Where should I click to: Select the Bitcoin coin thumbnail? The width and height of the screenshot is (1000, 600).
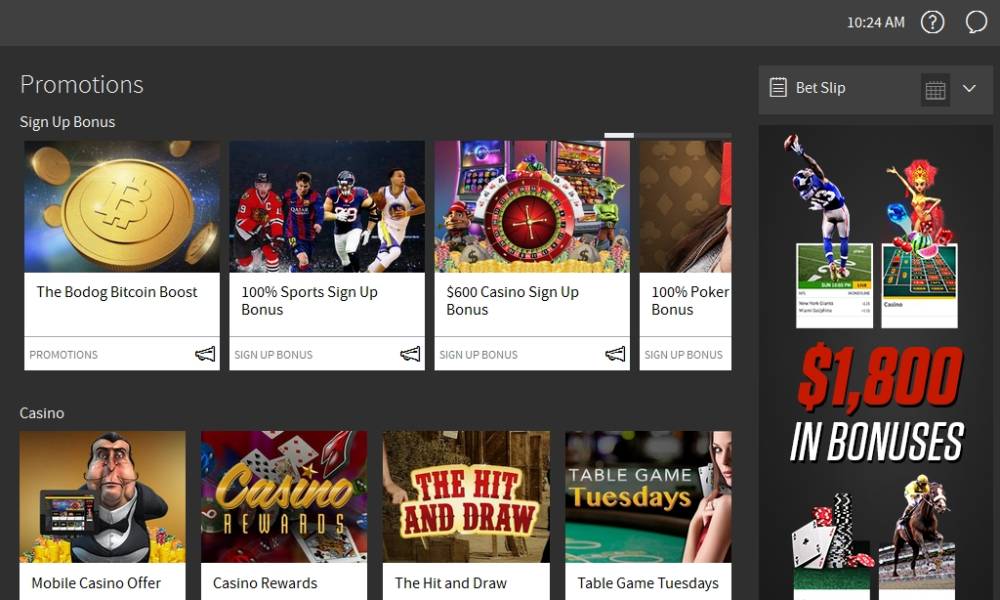tap(122, 207)
